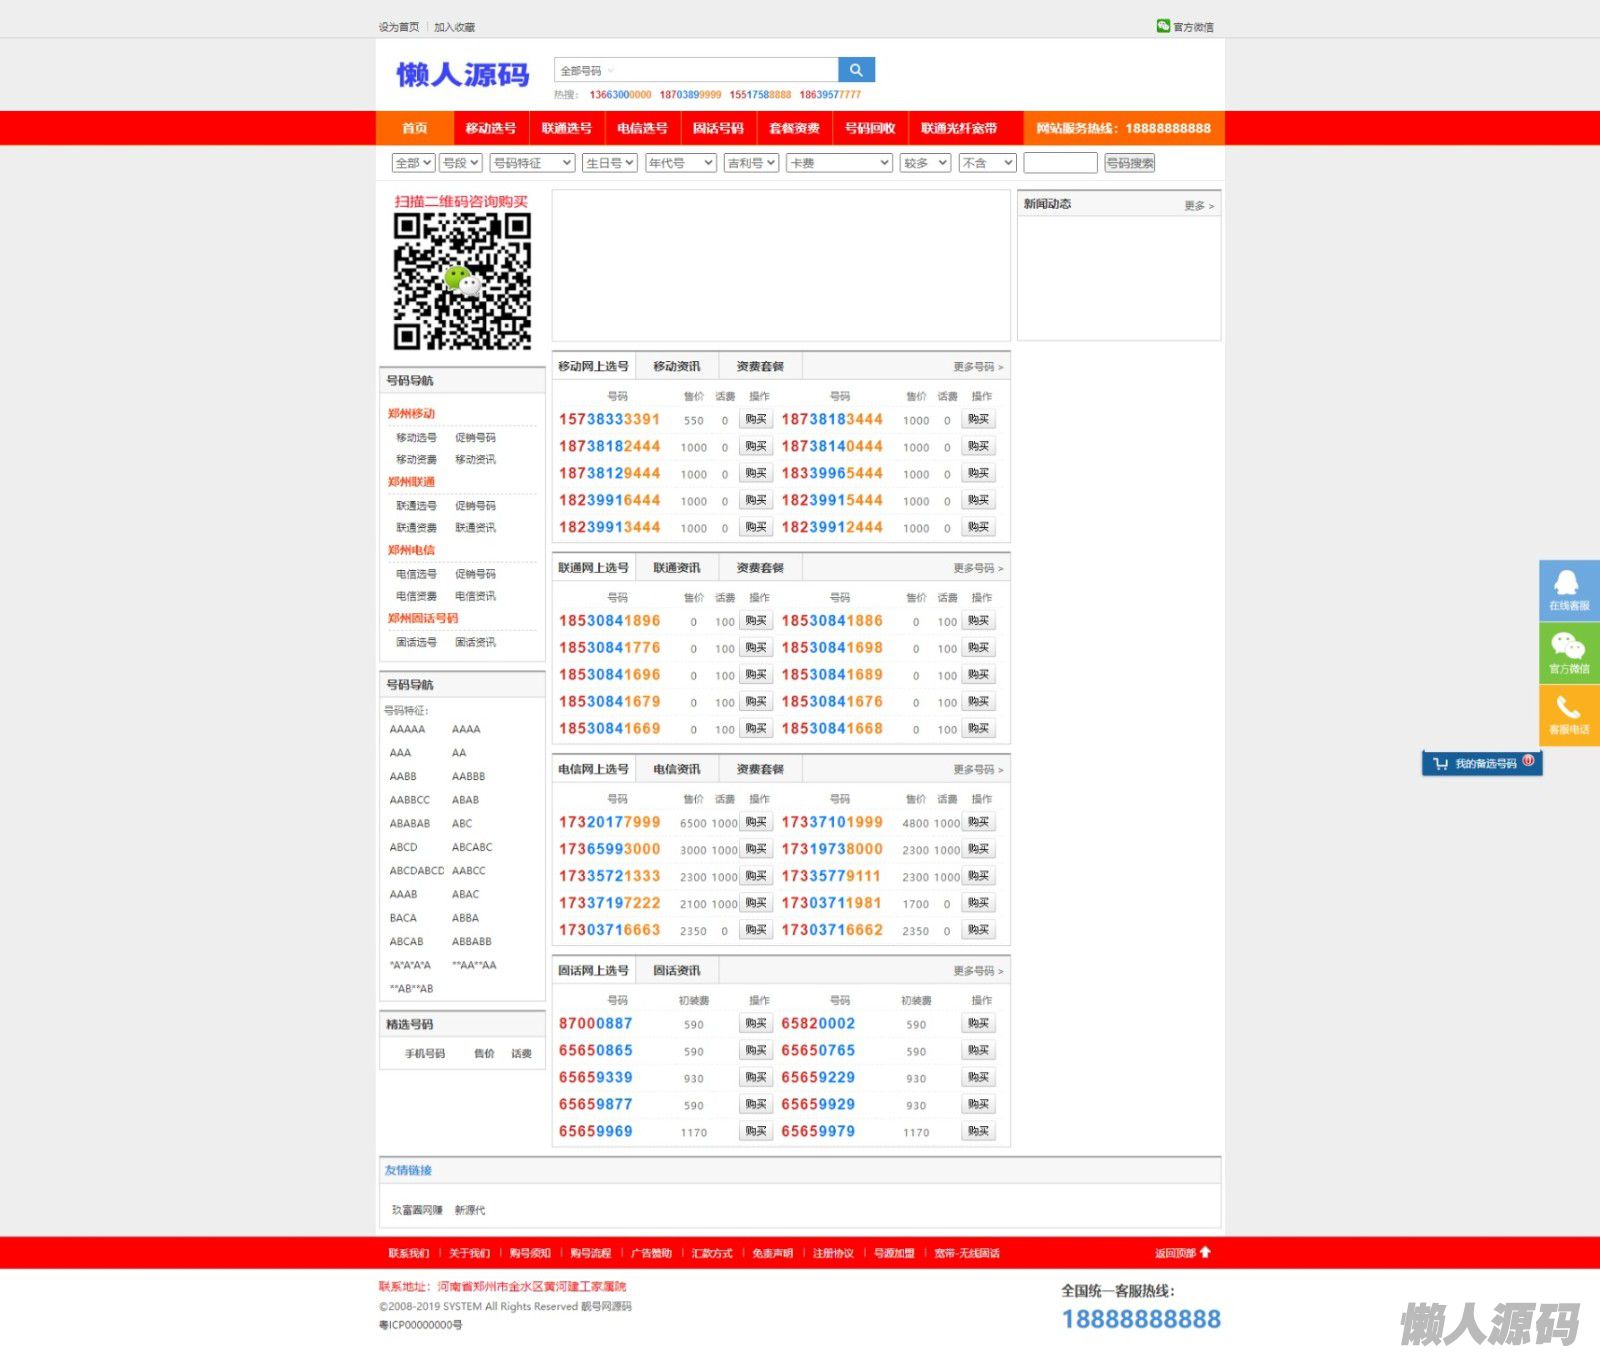Open the 吉利号 filter dropdown
The width and height of the screenshot is (1600, 1359).
click(751, 163)
